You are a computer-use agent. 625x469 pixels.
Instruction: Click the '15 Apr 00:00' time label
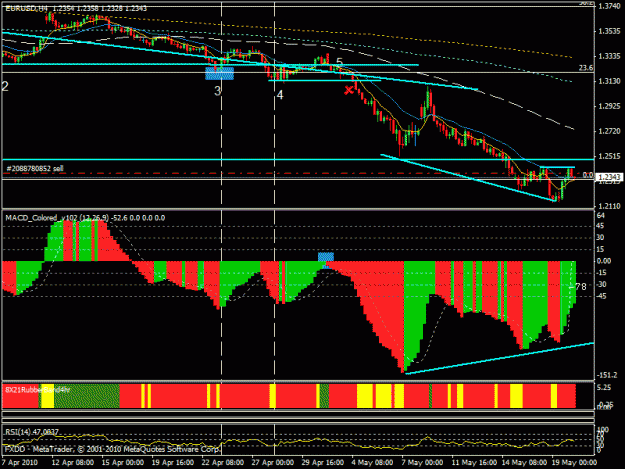point(122,463)
